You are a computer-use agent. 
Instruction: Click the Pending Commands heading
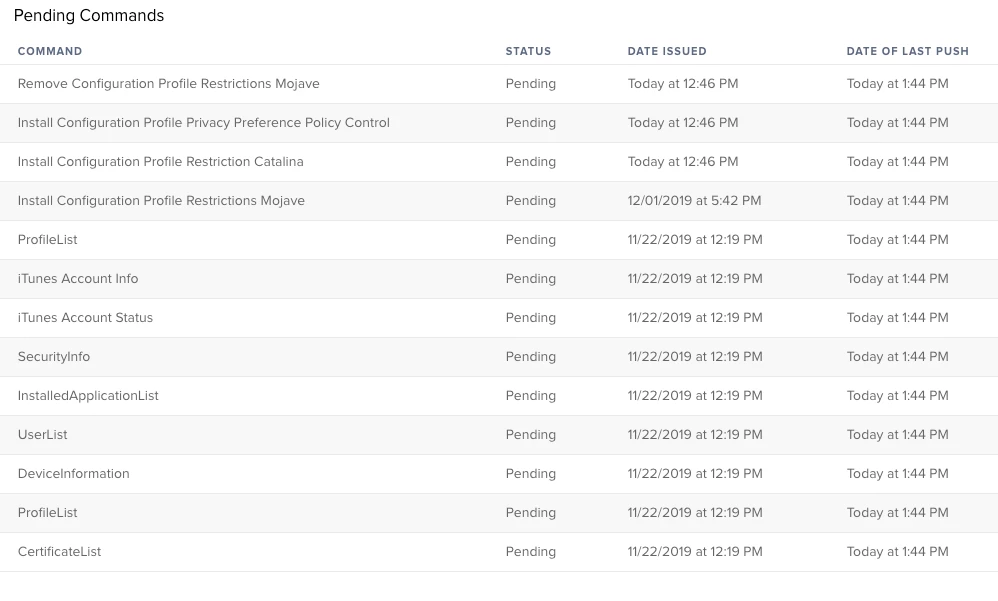coord(89,15)
